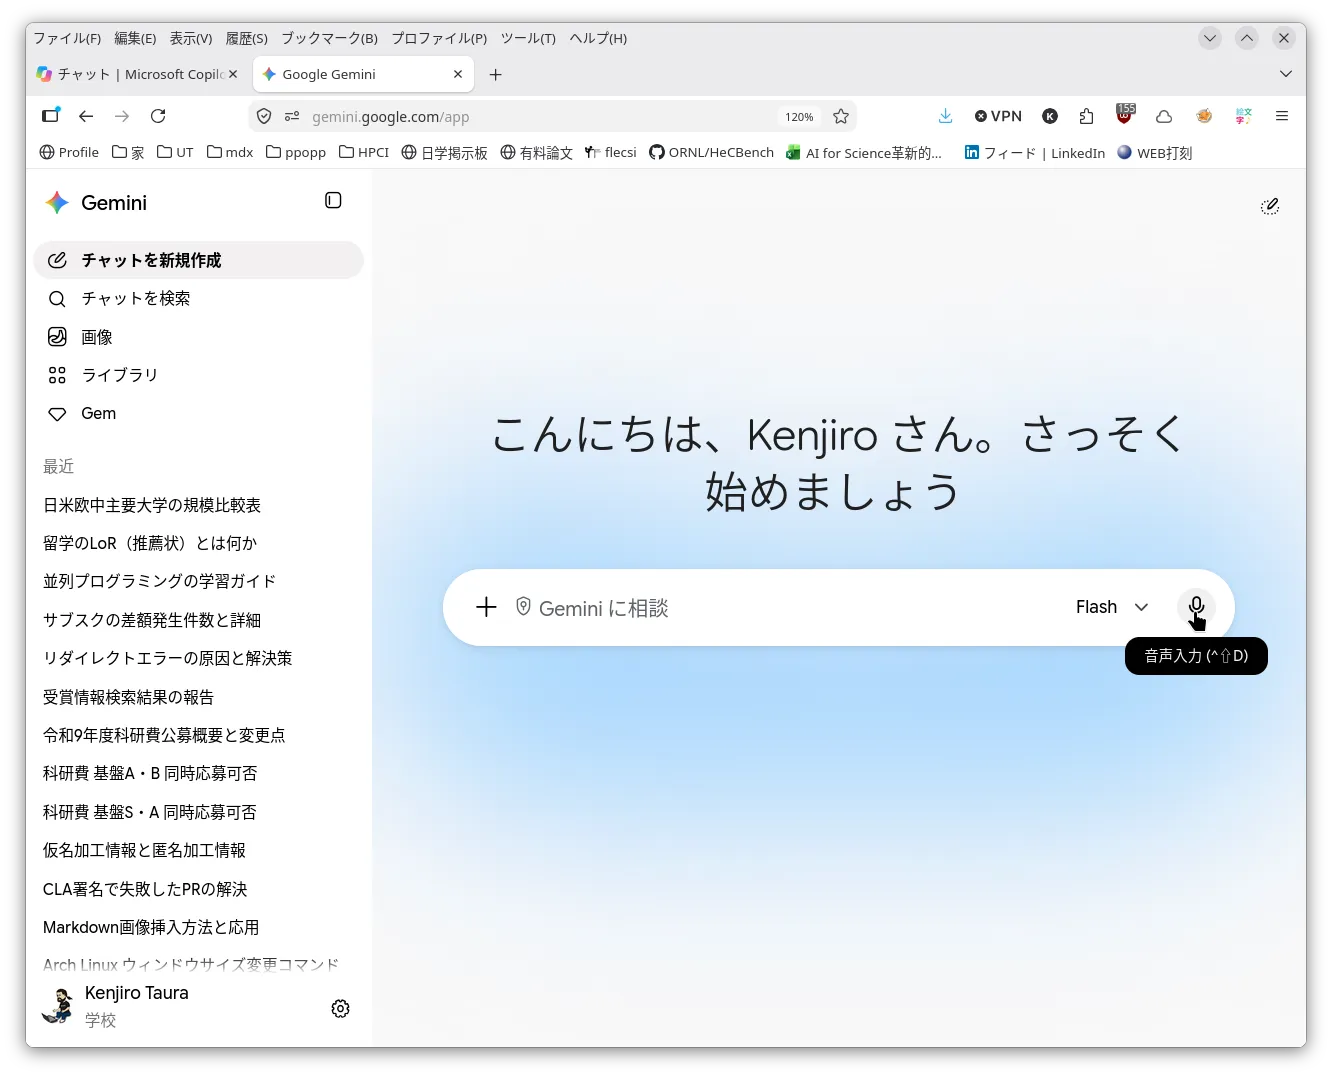Image resolution: width=1332 pixels, height=1076 pixels.
Task: Click the gemini.google.com/app address field
Action: [x=540, y=117]
